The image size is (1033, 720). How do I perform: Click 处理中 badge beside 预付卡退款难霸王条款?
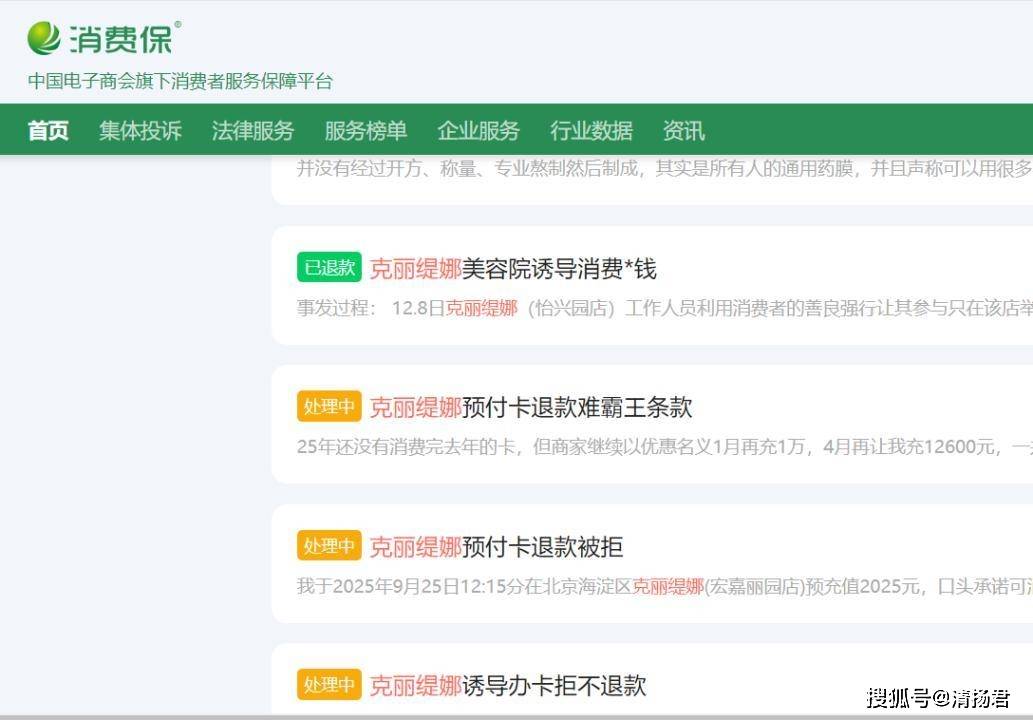329,407
